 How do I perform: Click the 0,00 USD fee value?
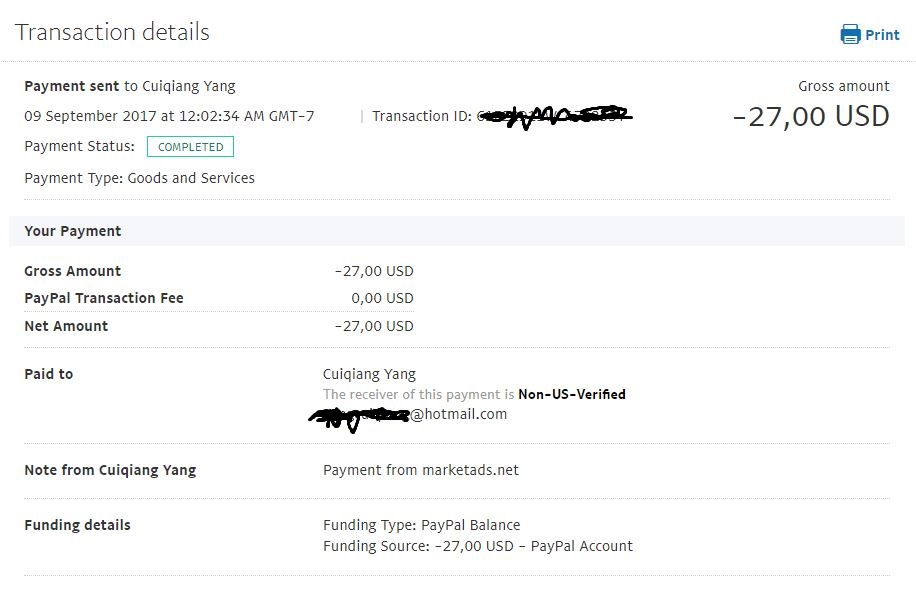point(382,298)
